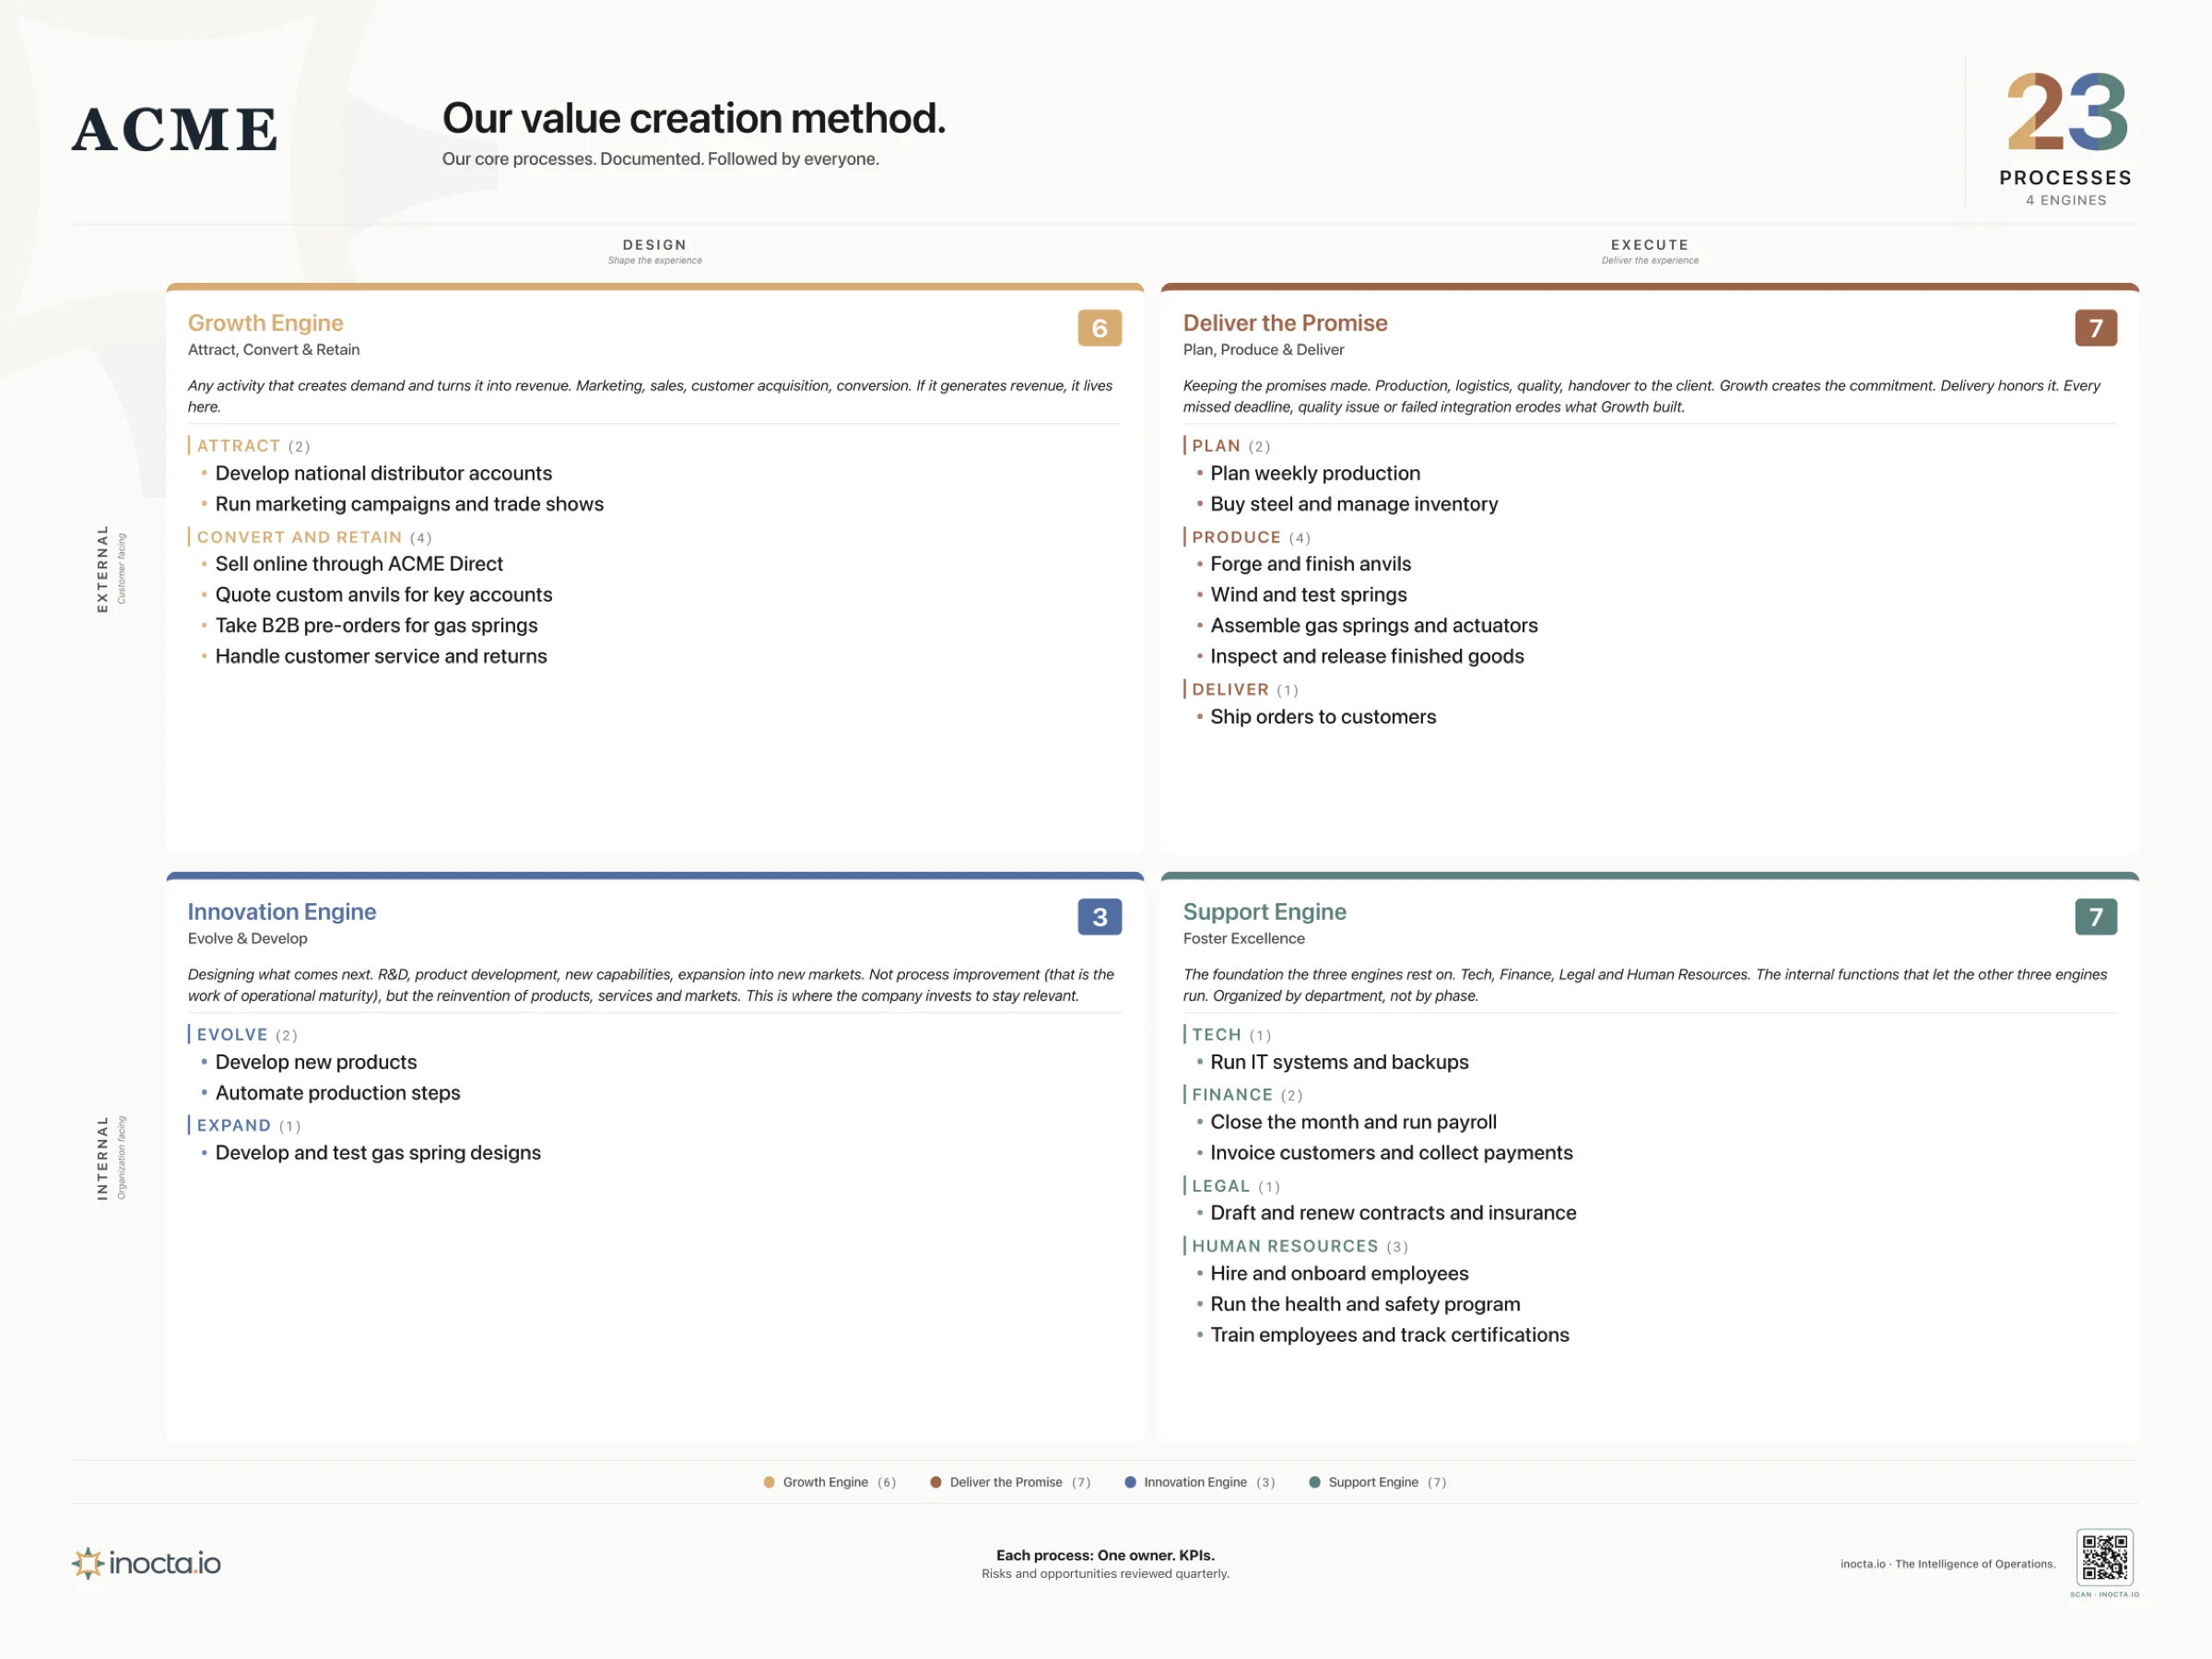Screen dimensions: 2212x1659
Task: Click 'Handle customer service and returns'
Action: [381, 656]
